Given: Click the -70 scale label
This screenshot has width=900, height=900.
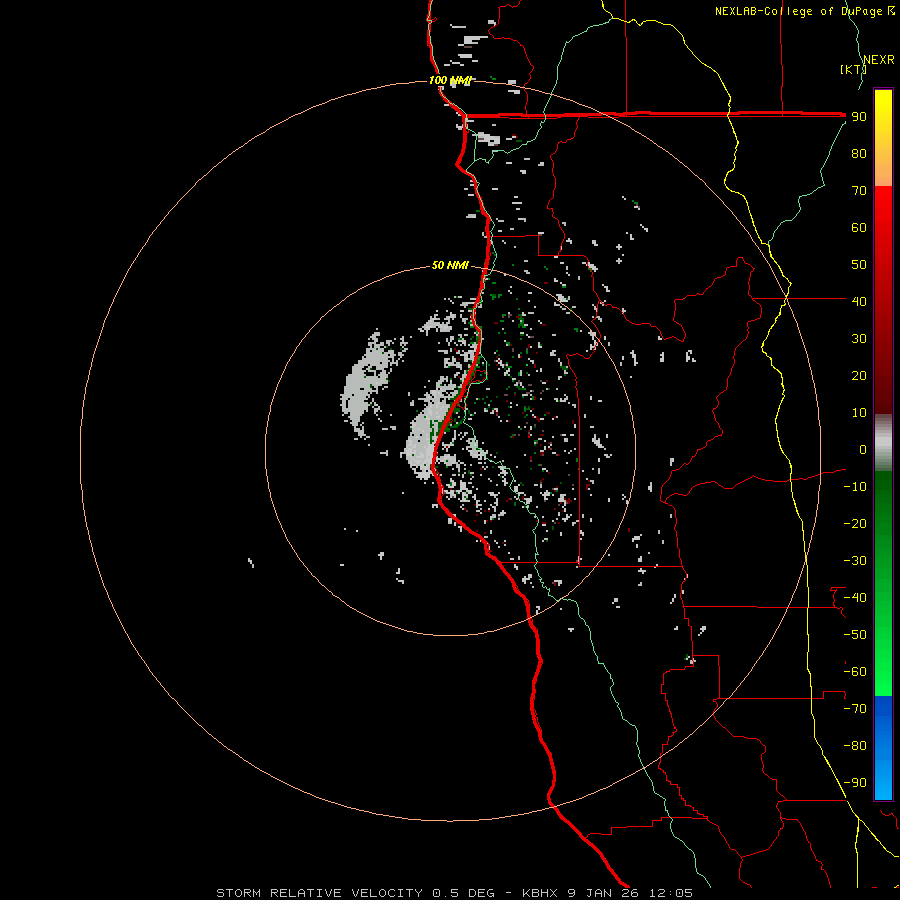Looking at the screenshot, I should 855,708.
